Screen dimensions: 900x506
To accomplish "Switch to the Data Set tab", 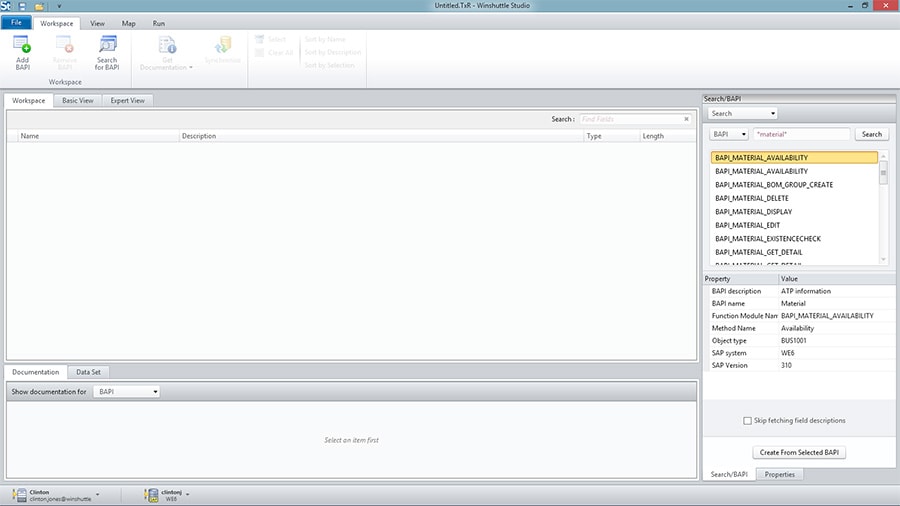I will [x=88, y=372].
